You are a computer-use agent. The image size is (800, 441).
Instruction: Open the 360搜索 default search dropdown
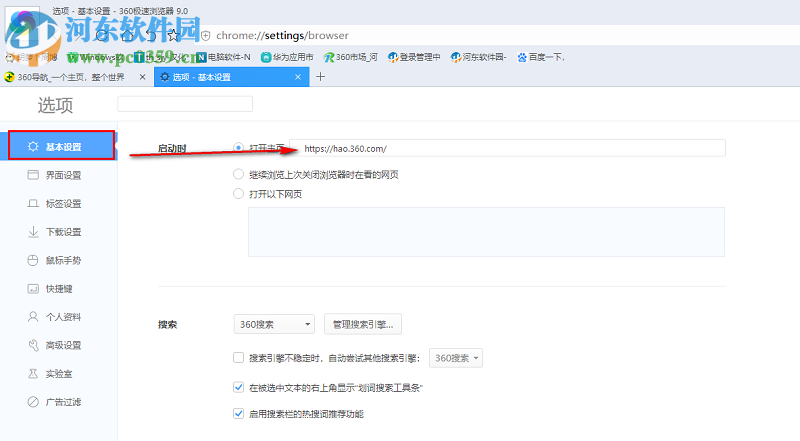pos(274,324)
